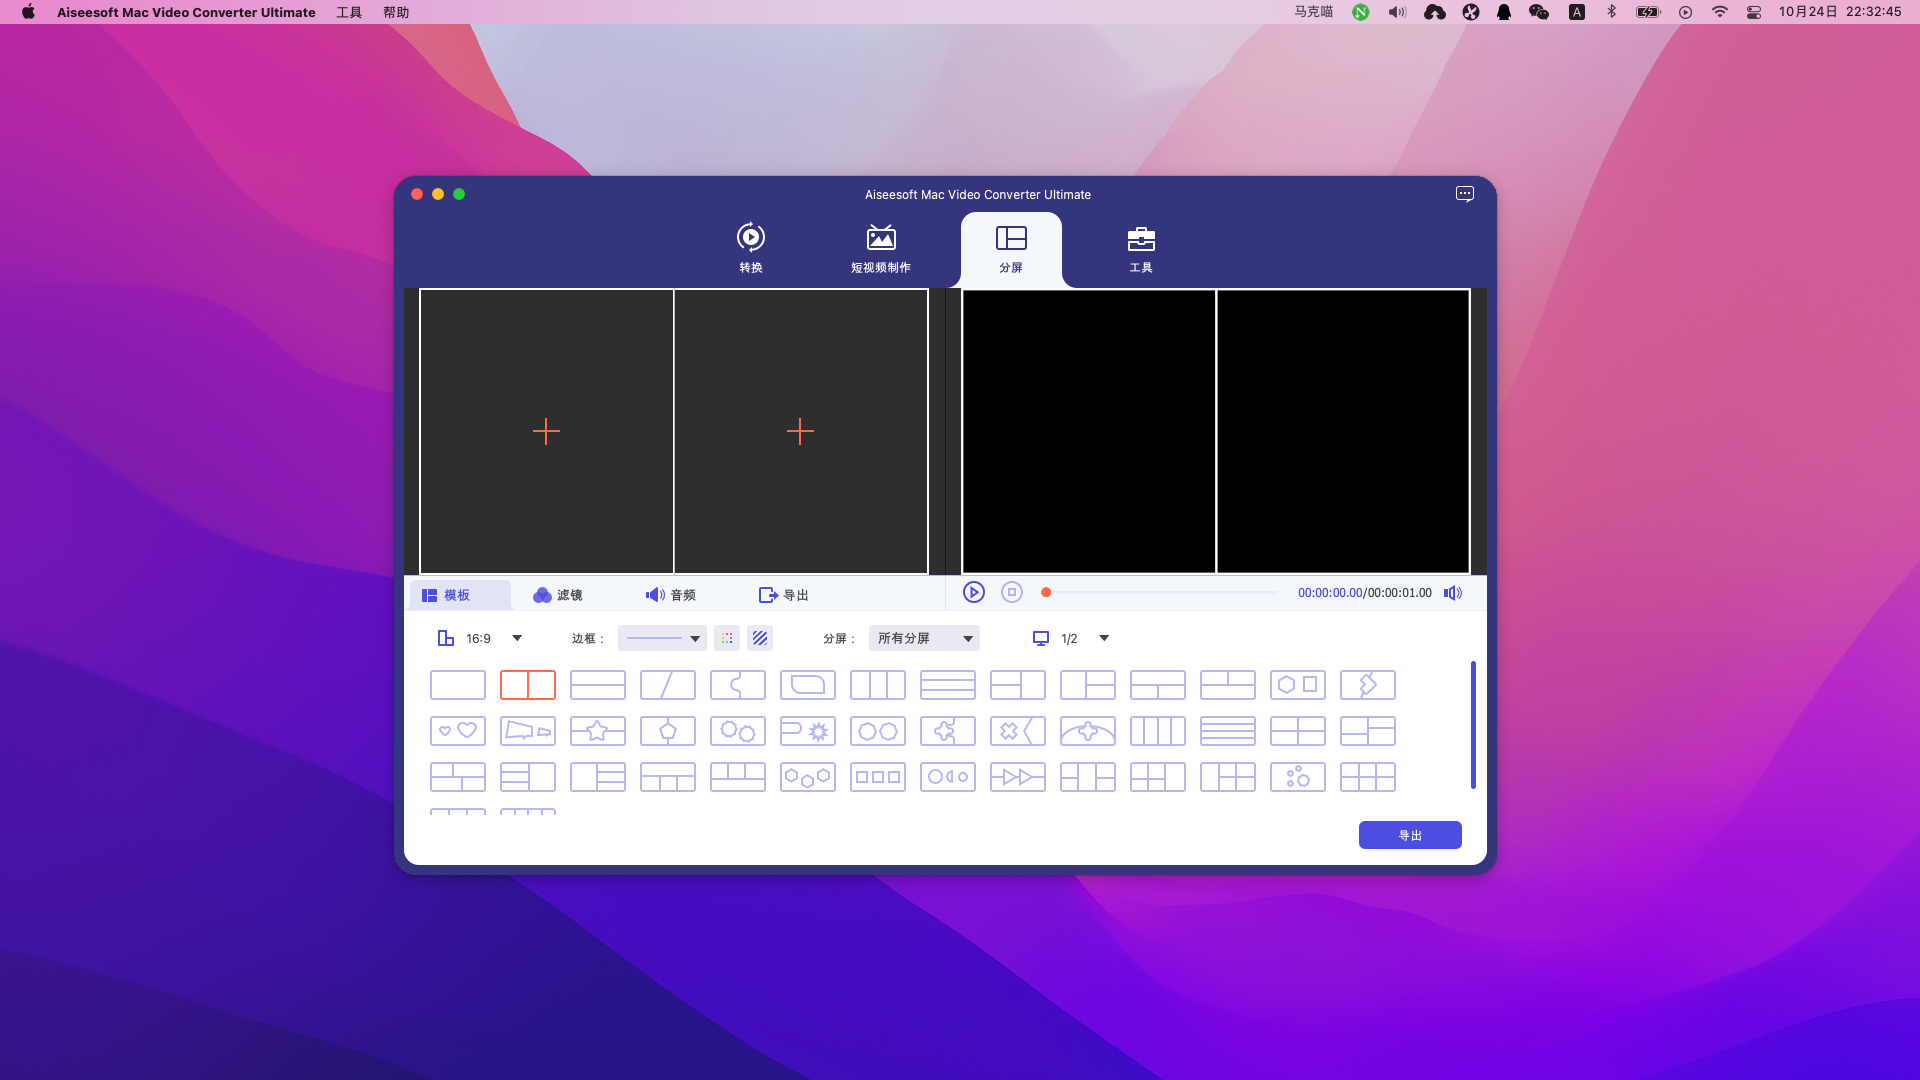Switch to the 转换 converter tab
Viewport: 1920px width, 1080px height.
point(751,247)
